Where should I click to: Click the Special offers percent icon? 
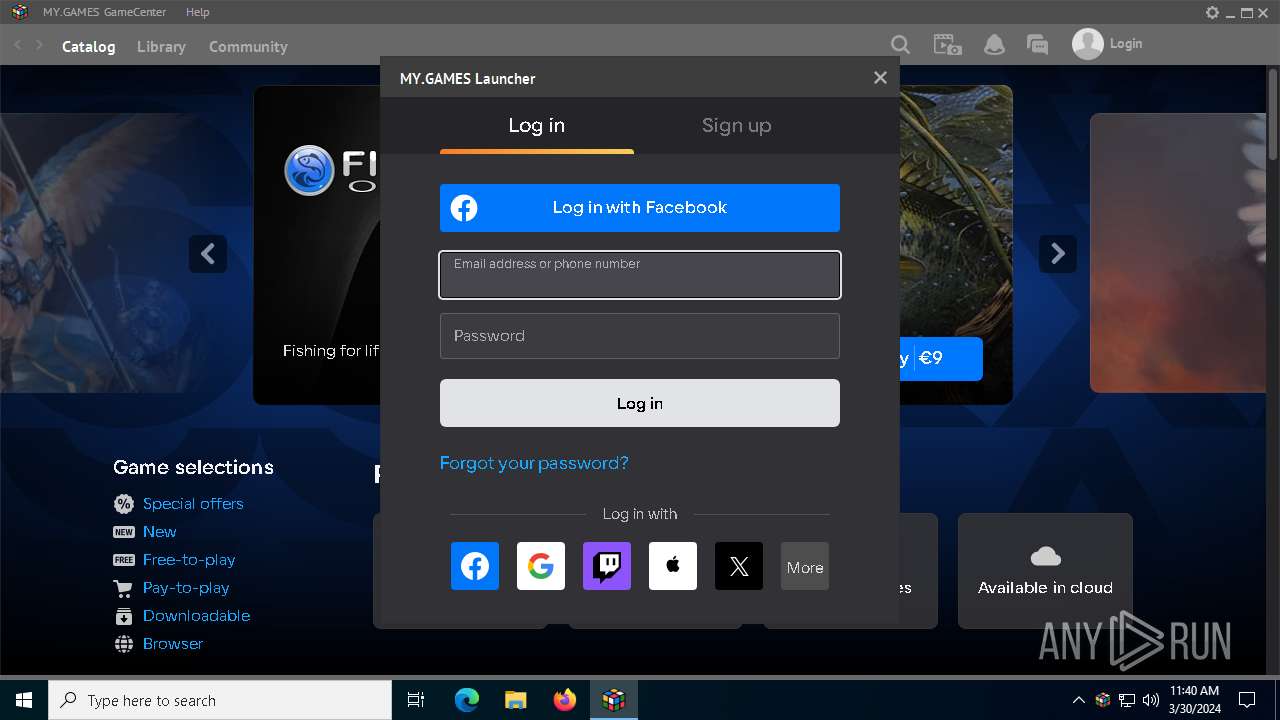coord(124,504)
